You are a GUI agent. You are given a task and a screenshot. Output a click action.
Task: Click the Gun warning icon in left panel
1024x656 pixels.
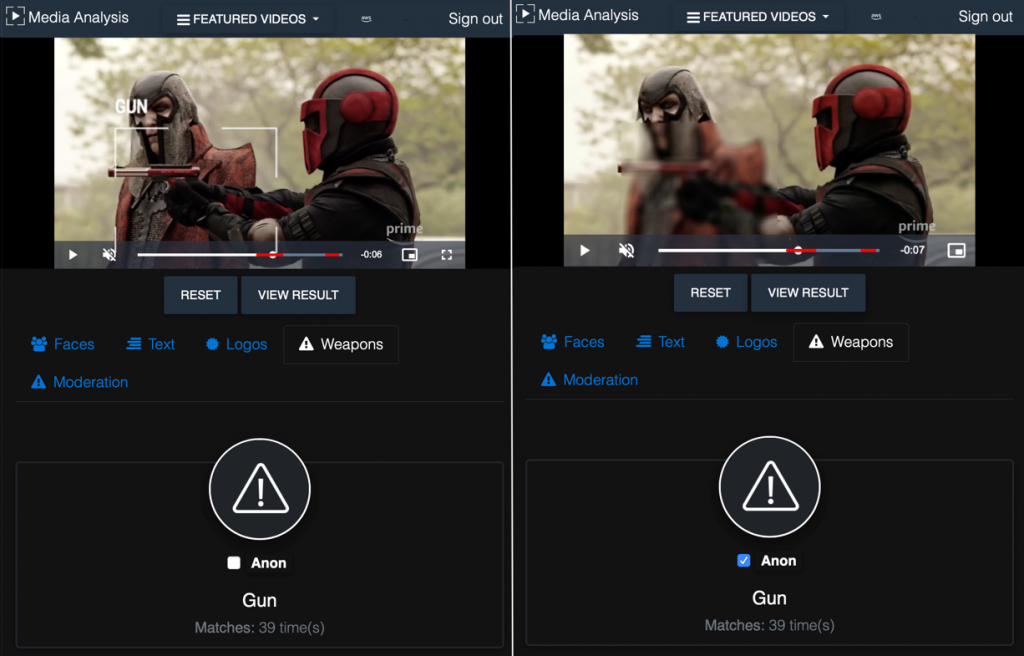click(260, 489)
